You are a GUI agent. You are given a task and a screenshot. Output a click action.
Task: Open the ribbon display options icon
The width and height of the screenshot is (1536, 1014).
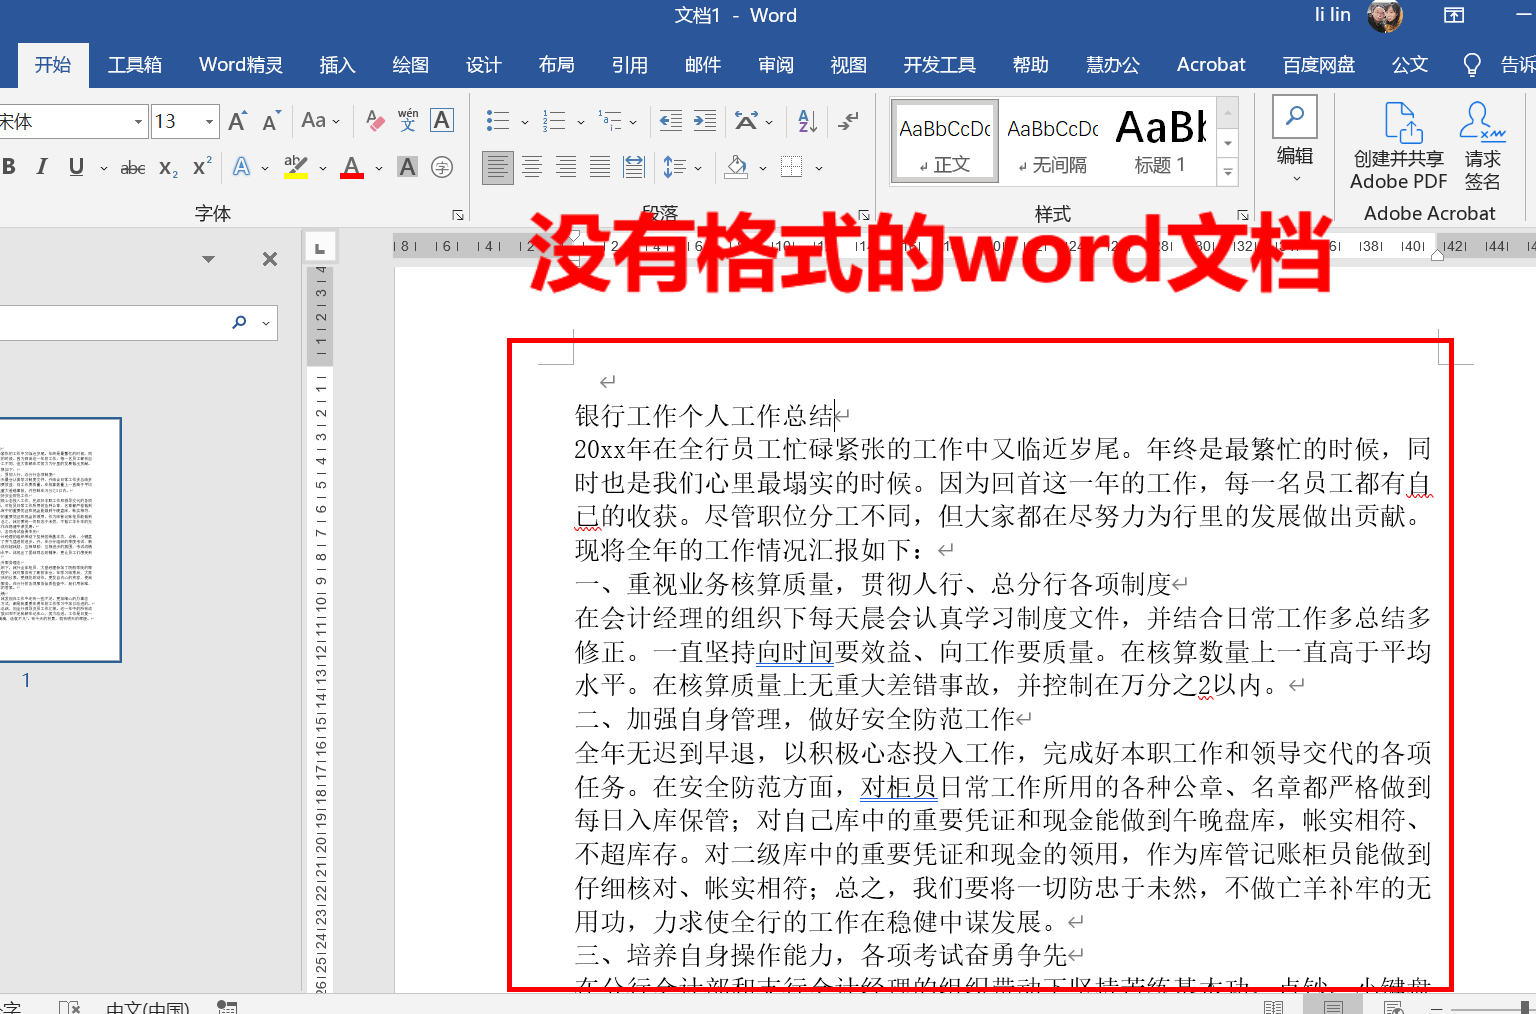(1453, 15)
